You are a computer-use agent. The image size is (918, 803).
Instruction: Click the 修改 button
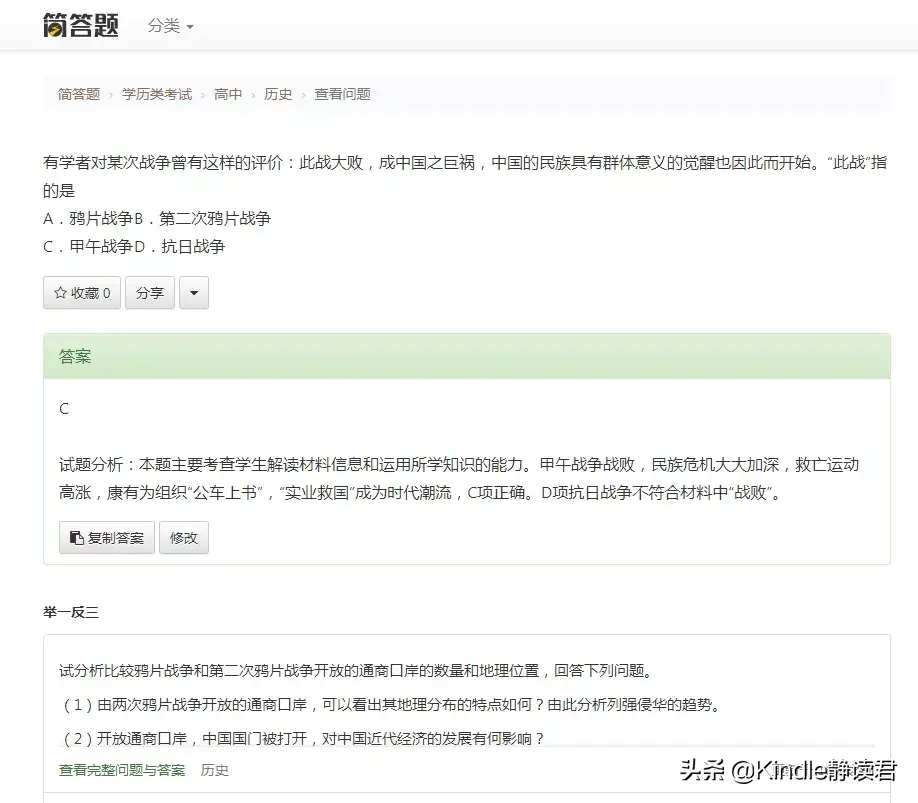tap(184, 537)
